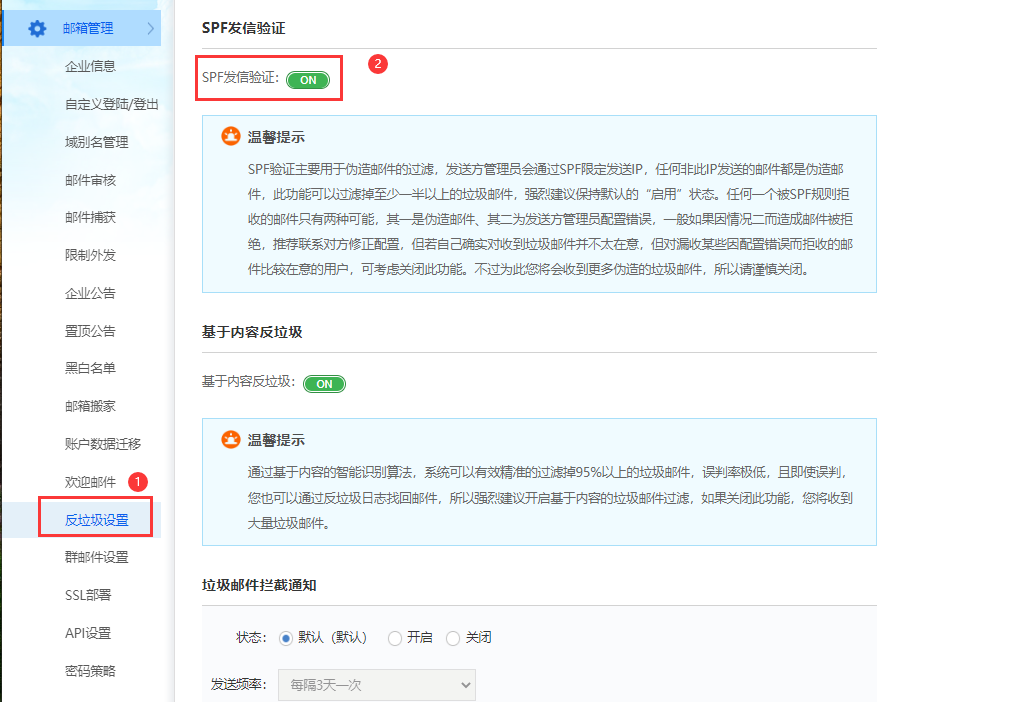Go to 自定义登陆/登出 settings

[111, 104]
